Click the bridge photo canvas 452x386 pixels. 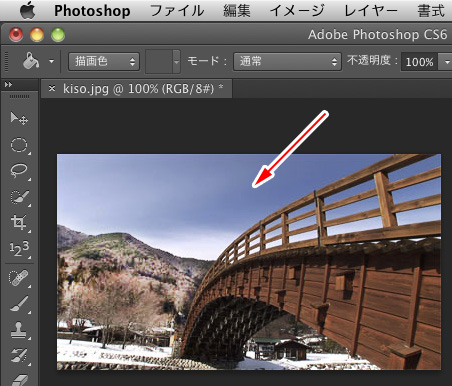249,262
